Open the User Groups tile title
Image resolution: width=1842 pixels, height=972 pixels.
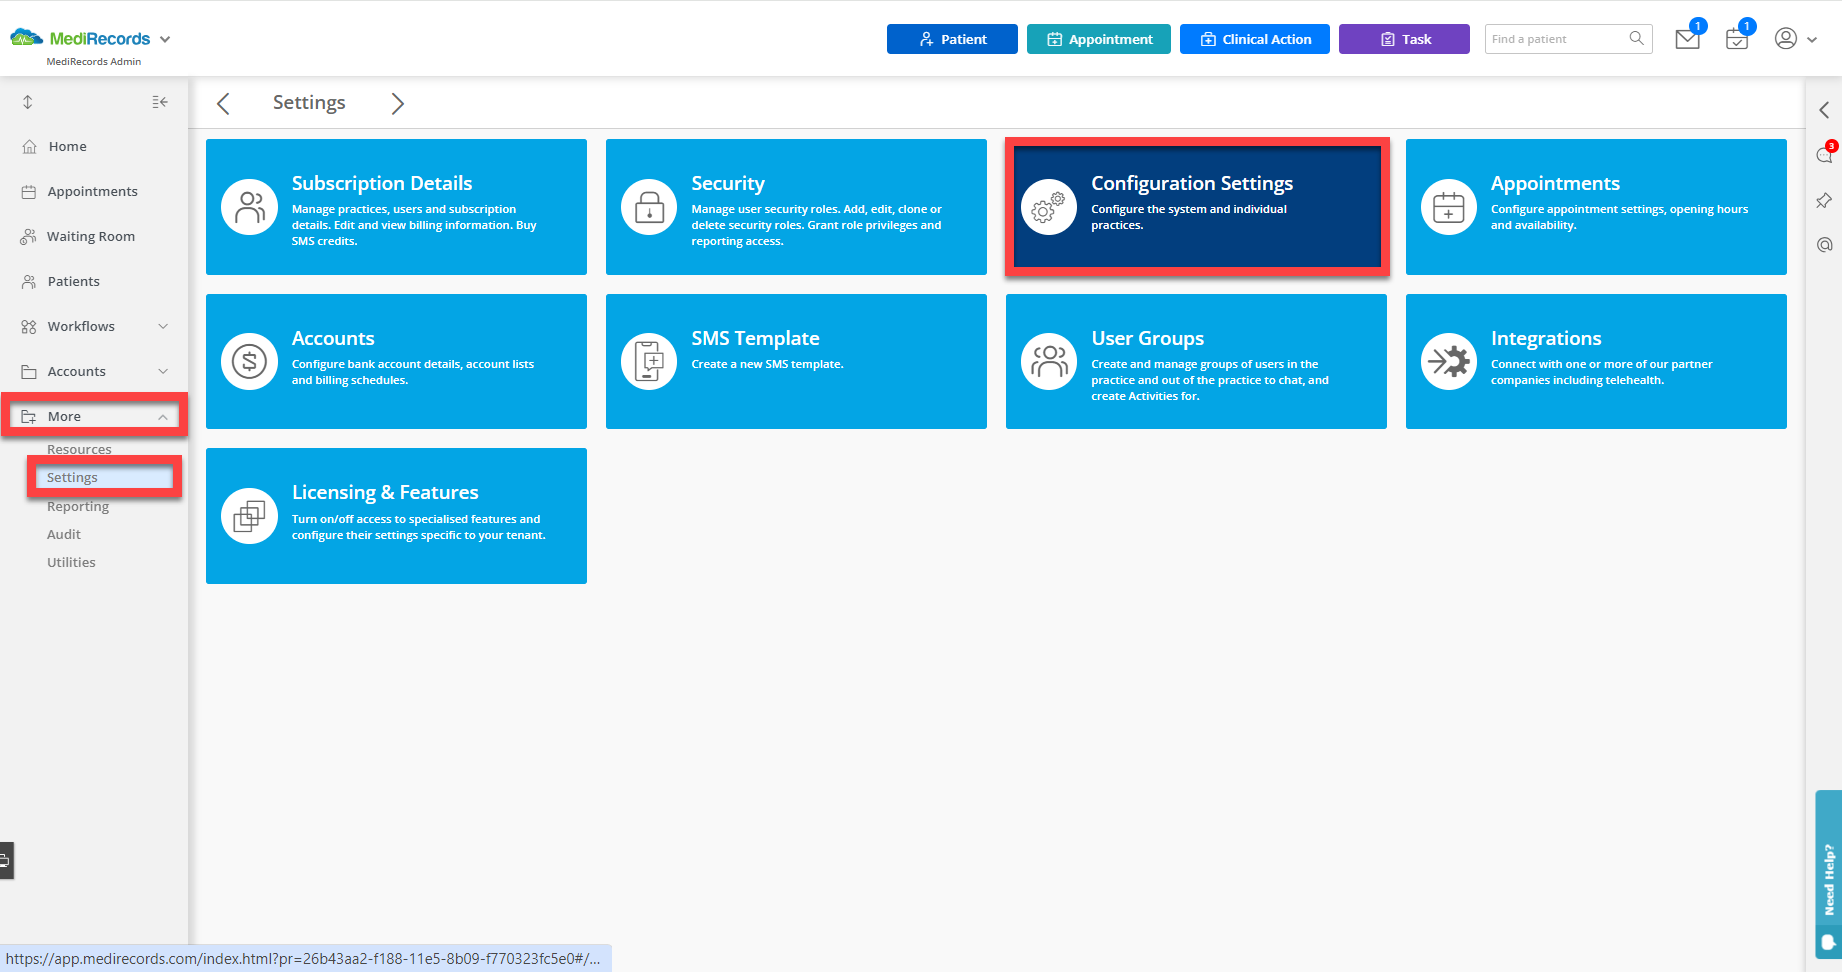tap(1148, 338)
